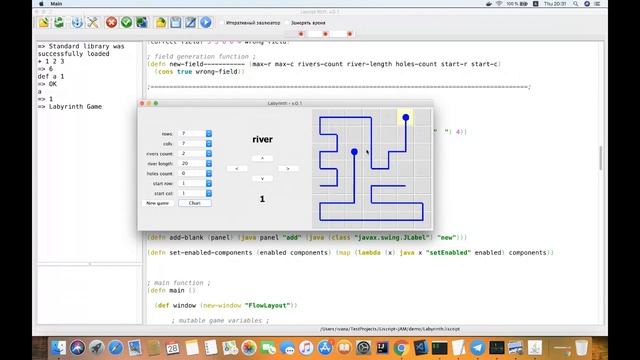Click the holes count spinner arrows

tap(209, 173)
